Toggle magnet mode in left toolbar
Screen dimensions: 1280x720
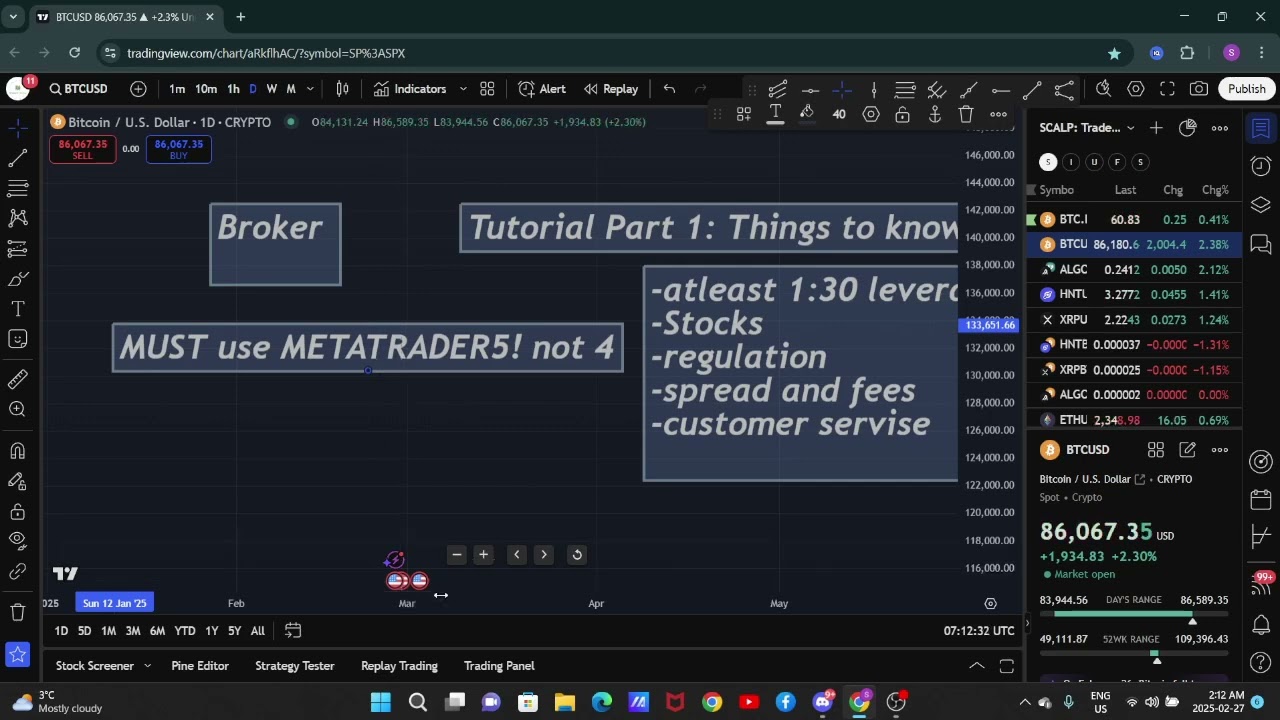(17, 451)
